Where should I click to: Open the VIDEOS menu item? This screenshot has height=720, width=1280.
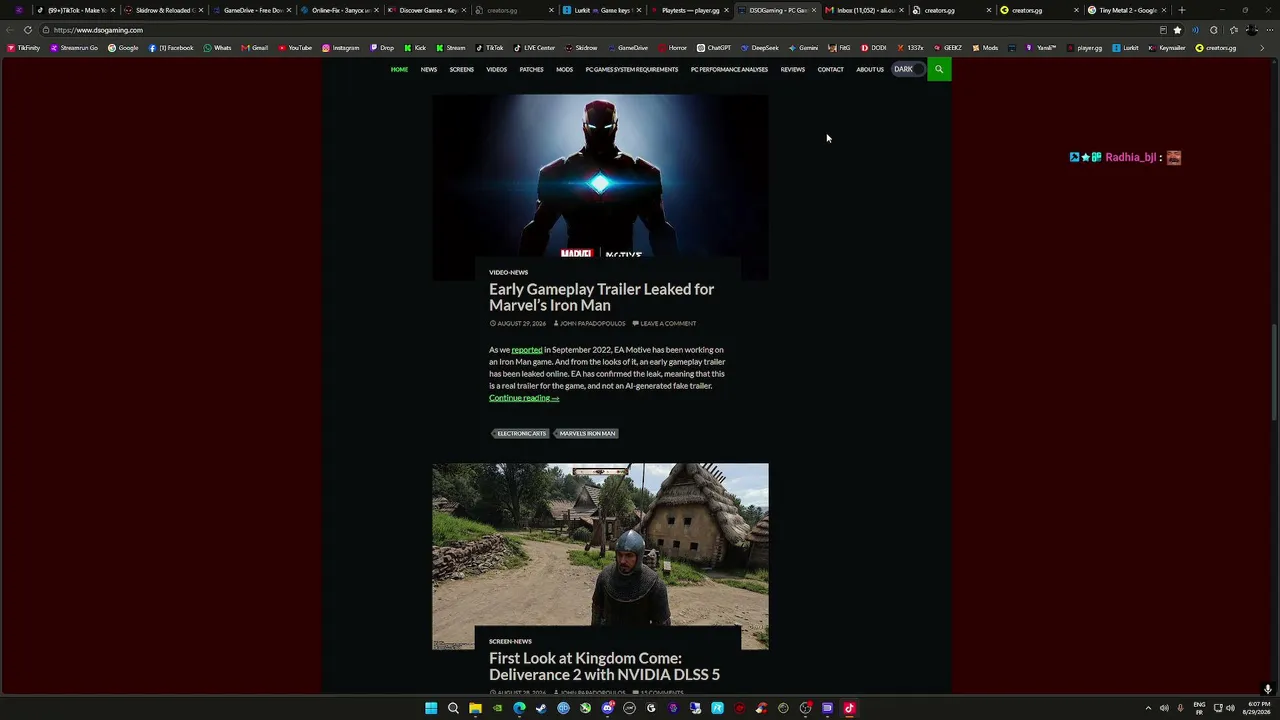(497, 69)
